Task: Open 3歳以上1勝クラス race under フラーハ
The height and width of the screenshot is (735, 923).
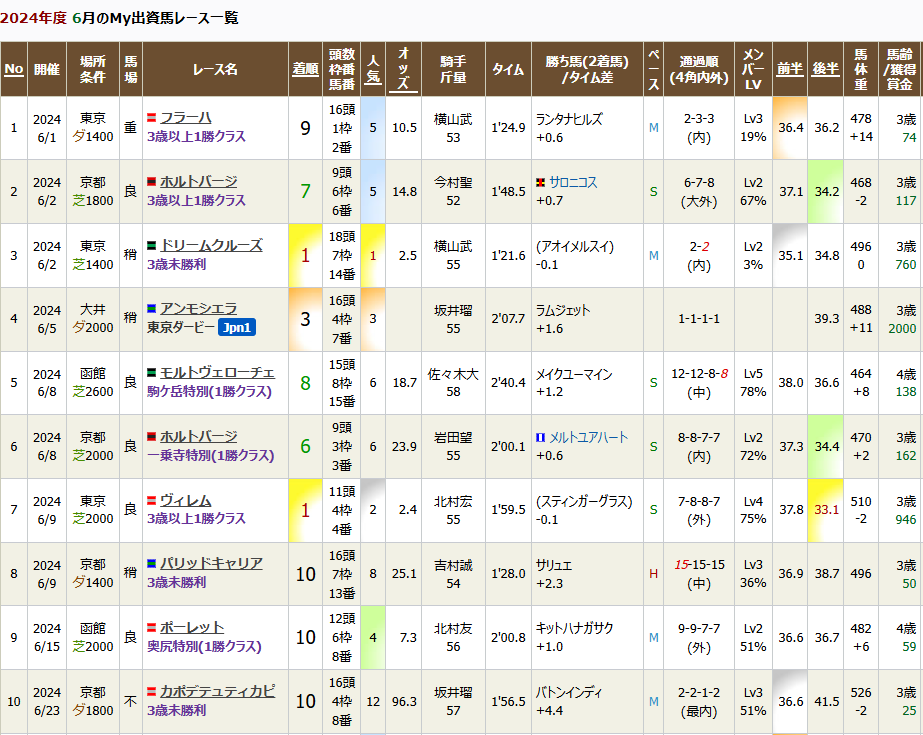Action: tap(196, 137)
